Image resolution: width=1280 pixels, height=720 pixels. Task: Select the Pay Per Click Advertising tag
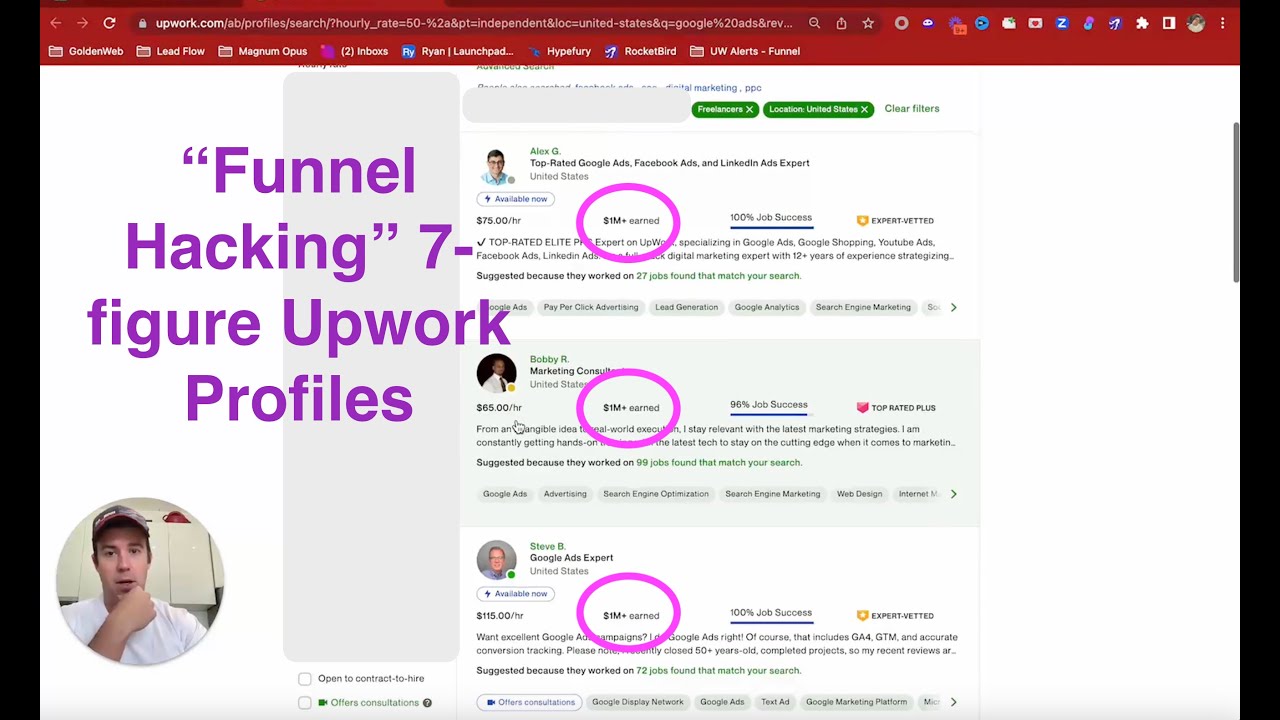[591, 307]
